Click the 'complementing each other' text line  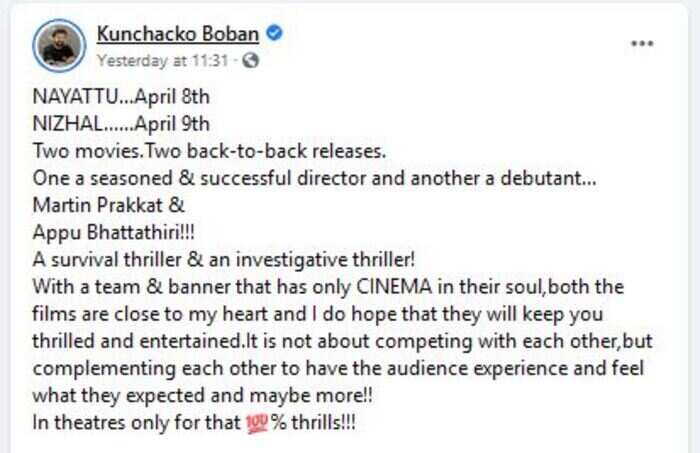[338, 369]
